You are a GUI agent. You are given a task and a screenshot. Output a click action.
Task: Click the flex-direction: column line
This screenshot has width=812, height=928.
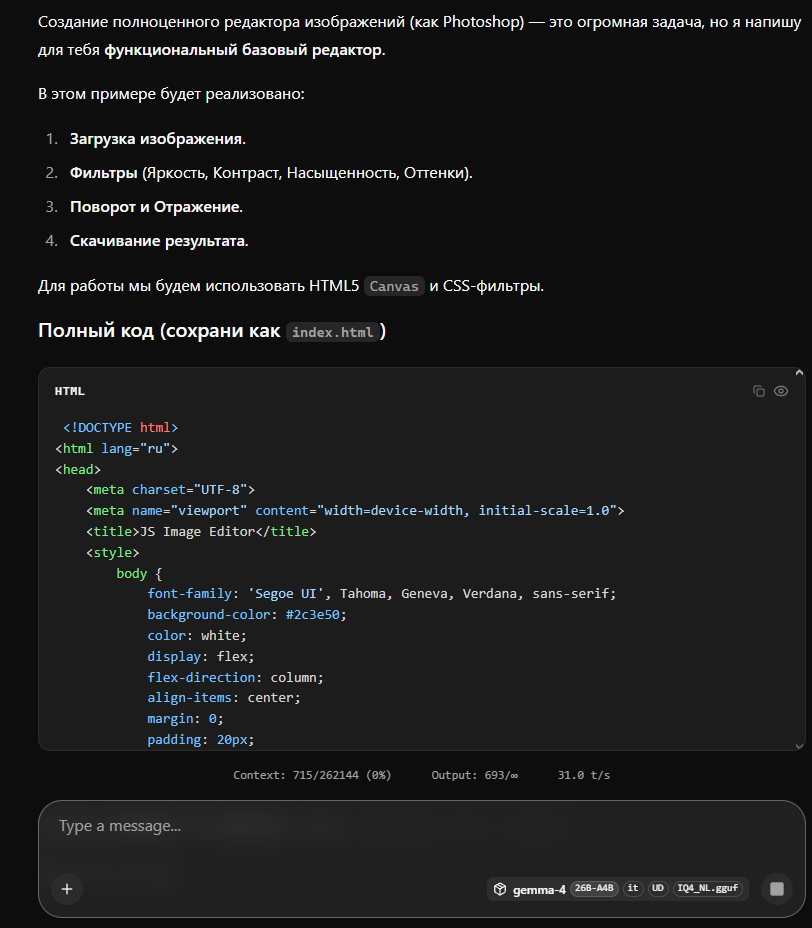point(236,677)
